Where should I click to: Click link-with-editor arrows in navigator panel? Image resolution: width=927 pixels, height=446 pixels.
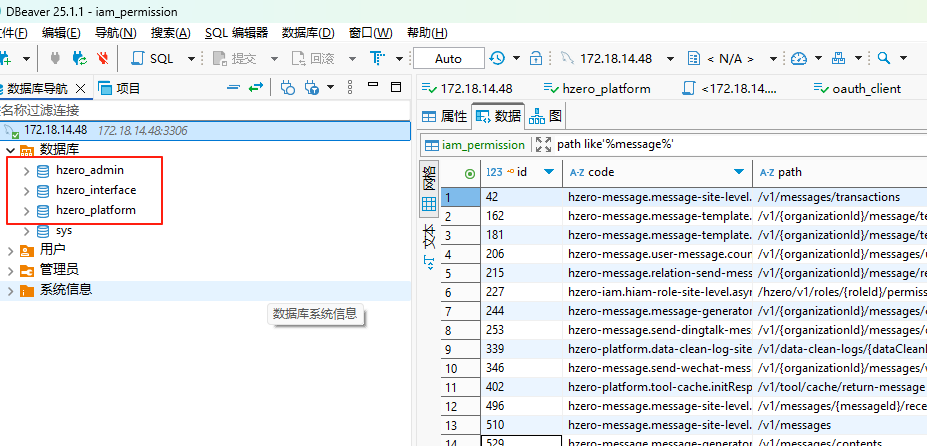tap(256, 88)
